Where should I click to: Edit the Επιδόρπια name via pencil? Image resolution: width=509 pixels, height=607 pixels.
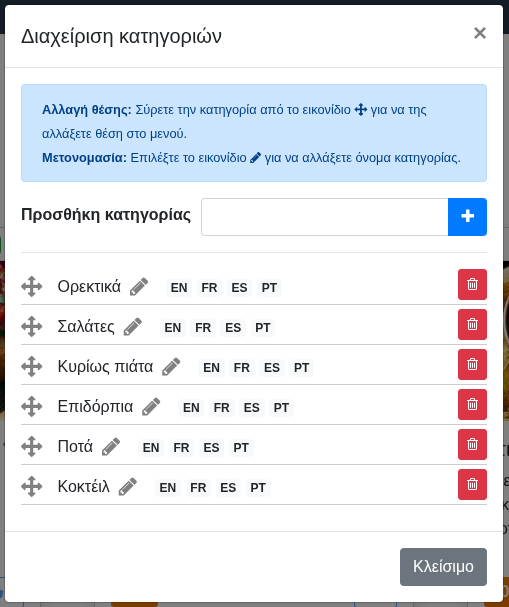tap(151, 406)
